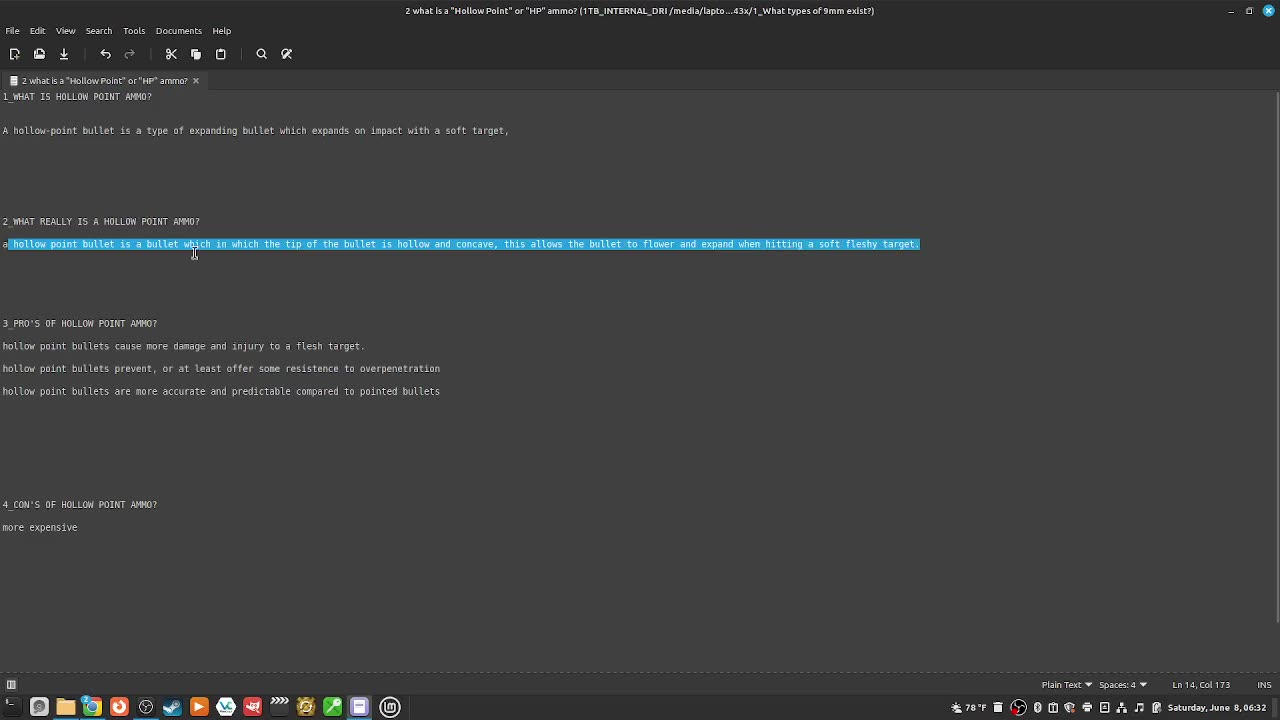Image resolution: width=1280 pixels, height=720 pixels.
Task: Close the "Hollow Point" document tab
Action: tap(196, 81)
